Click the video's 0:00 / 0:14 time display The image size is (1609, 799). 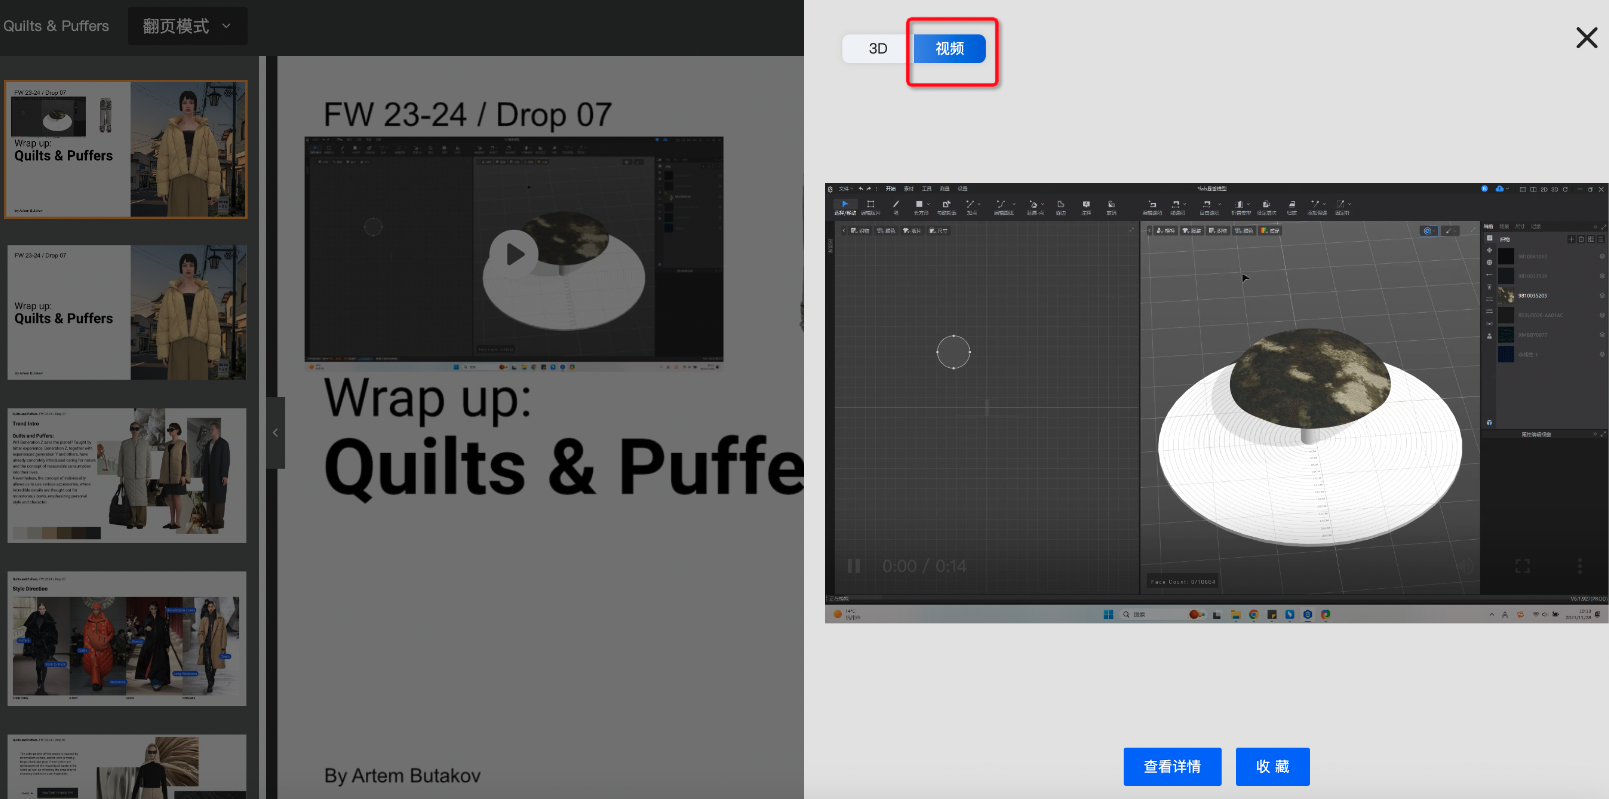coord(924,566)
